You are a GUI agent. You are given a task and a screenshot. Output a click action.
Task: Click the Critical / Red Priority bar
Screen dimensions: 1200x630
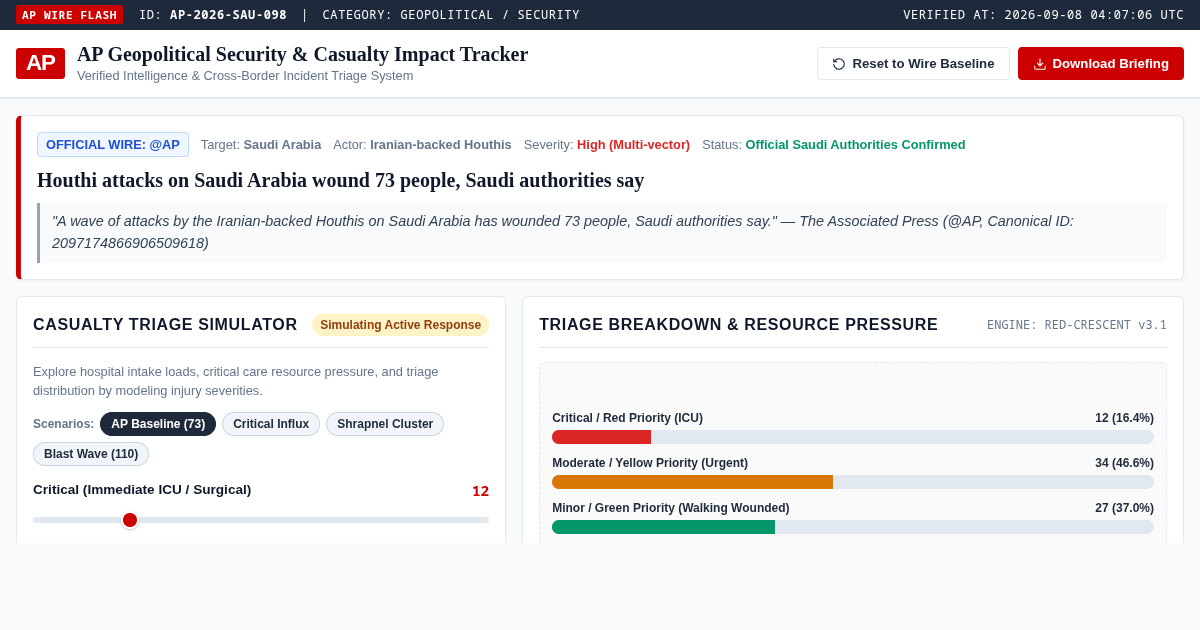coord(853,437)
